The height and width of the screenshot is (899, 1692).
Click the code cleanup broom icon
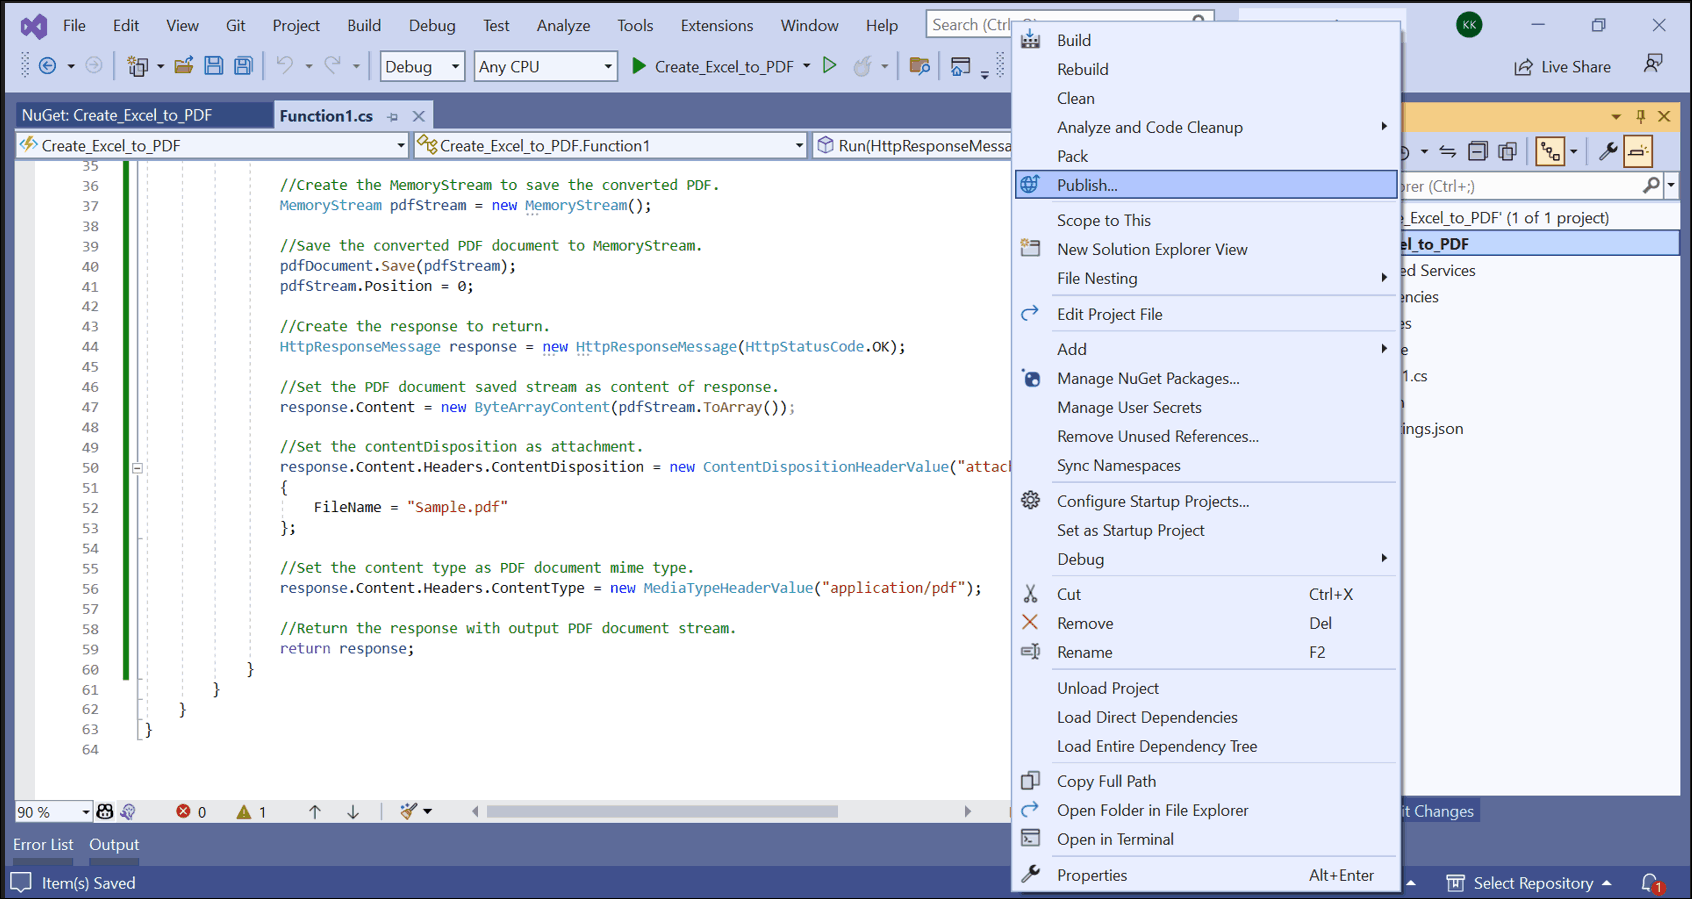pyautogui.click(x=409, y=811)
